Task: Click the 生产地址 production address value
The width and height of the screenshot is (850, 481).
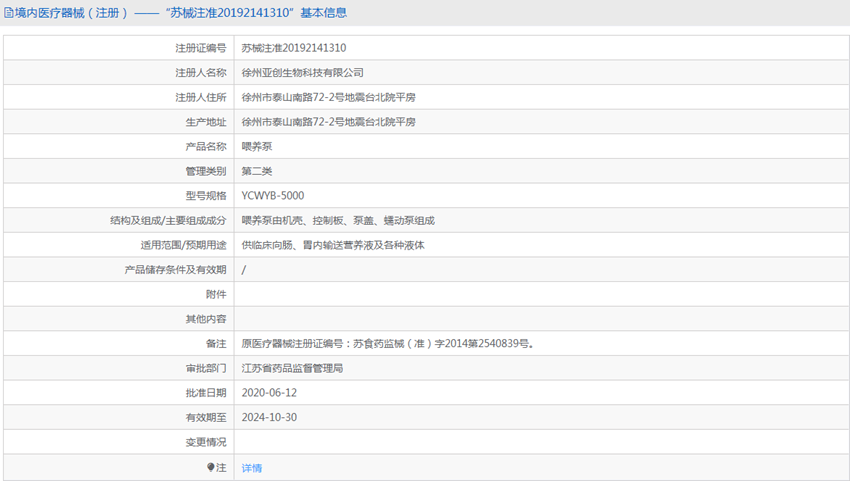Action: coord(329,122)
